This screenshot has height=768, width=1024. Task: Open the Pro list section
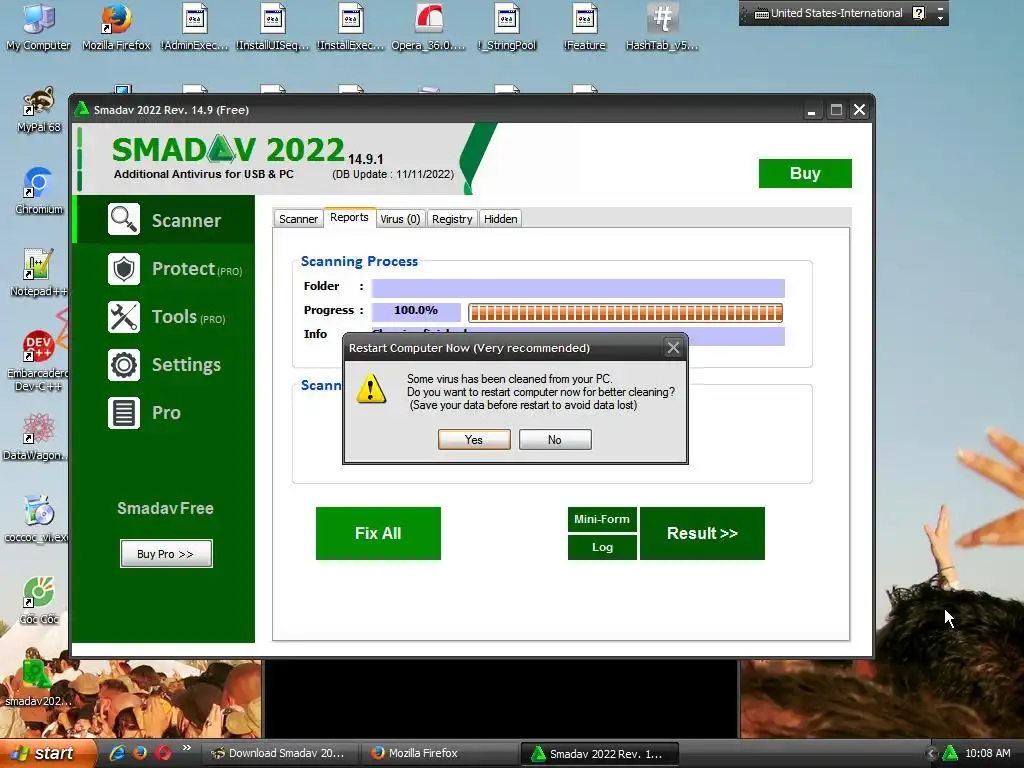pyautogui.click(x=165, y=413)
